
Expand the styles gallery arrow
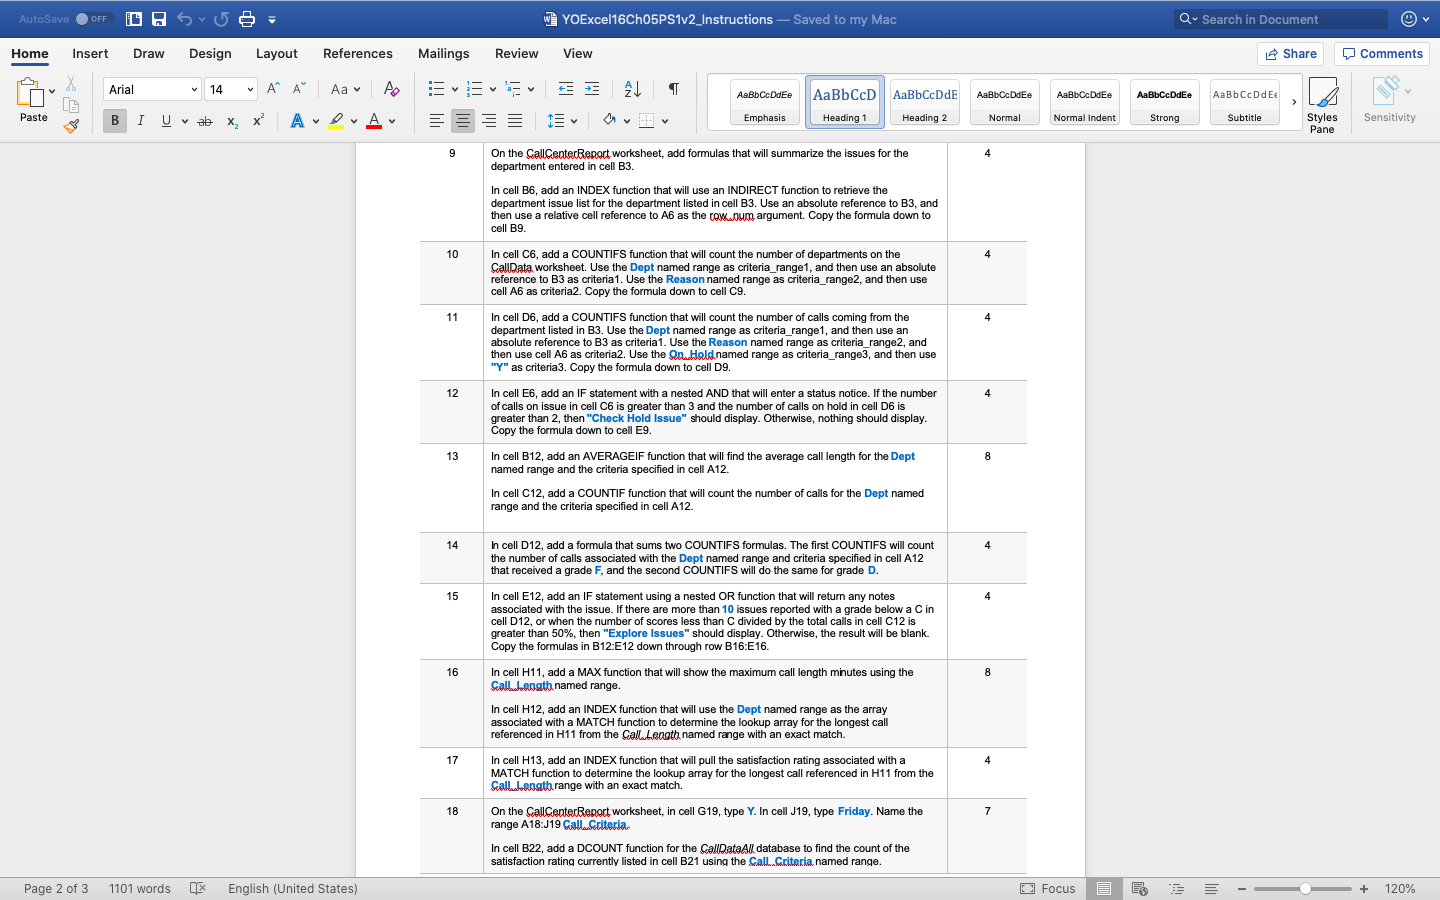click(1294, 102)
